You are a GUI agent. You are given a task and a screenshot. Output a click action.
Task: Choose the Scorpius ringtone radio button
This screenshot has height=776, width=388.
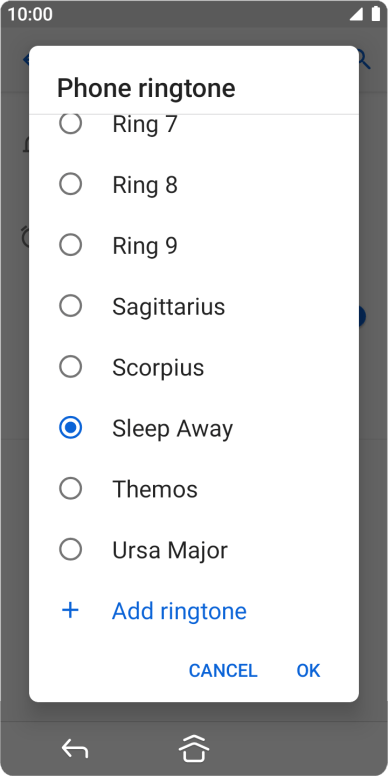(x=70, y=367)
